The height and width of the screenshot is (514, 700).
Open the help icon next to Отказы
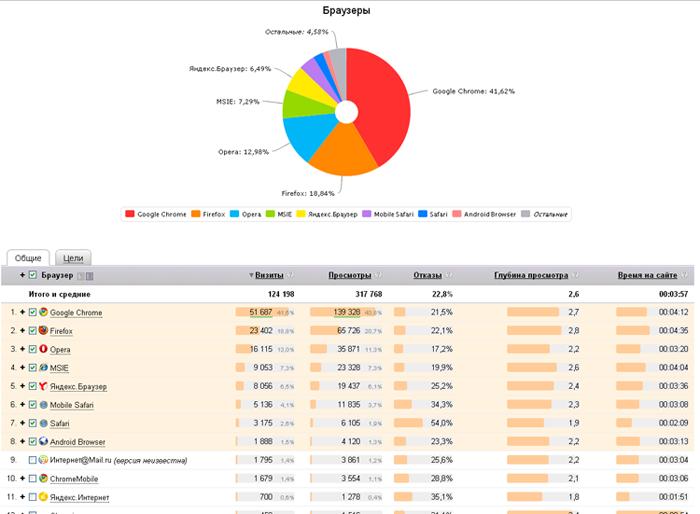tap(448, 275)
